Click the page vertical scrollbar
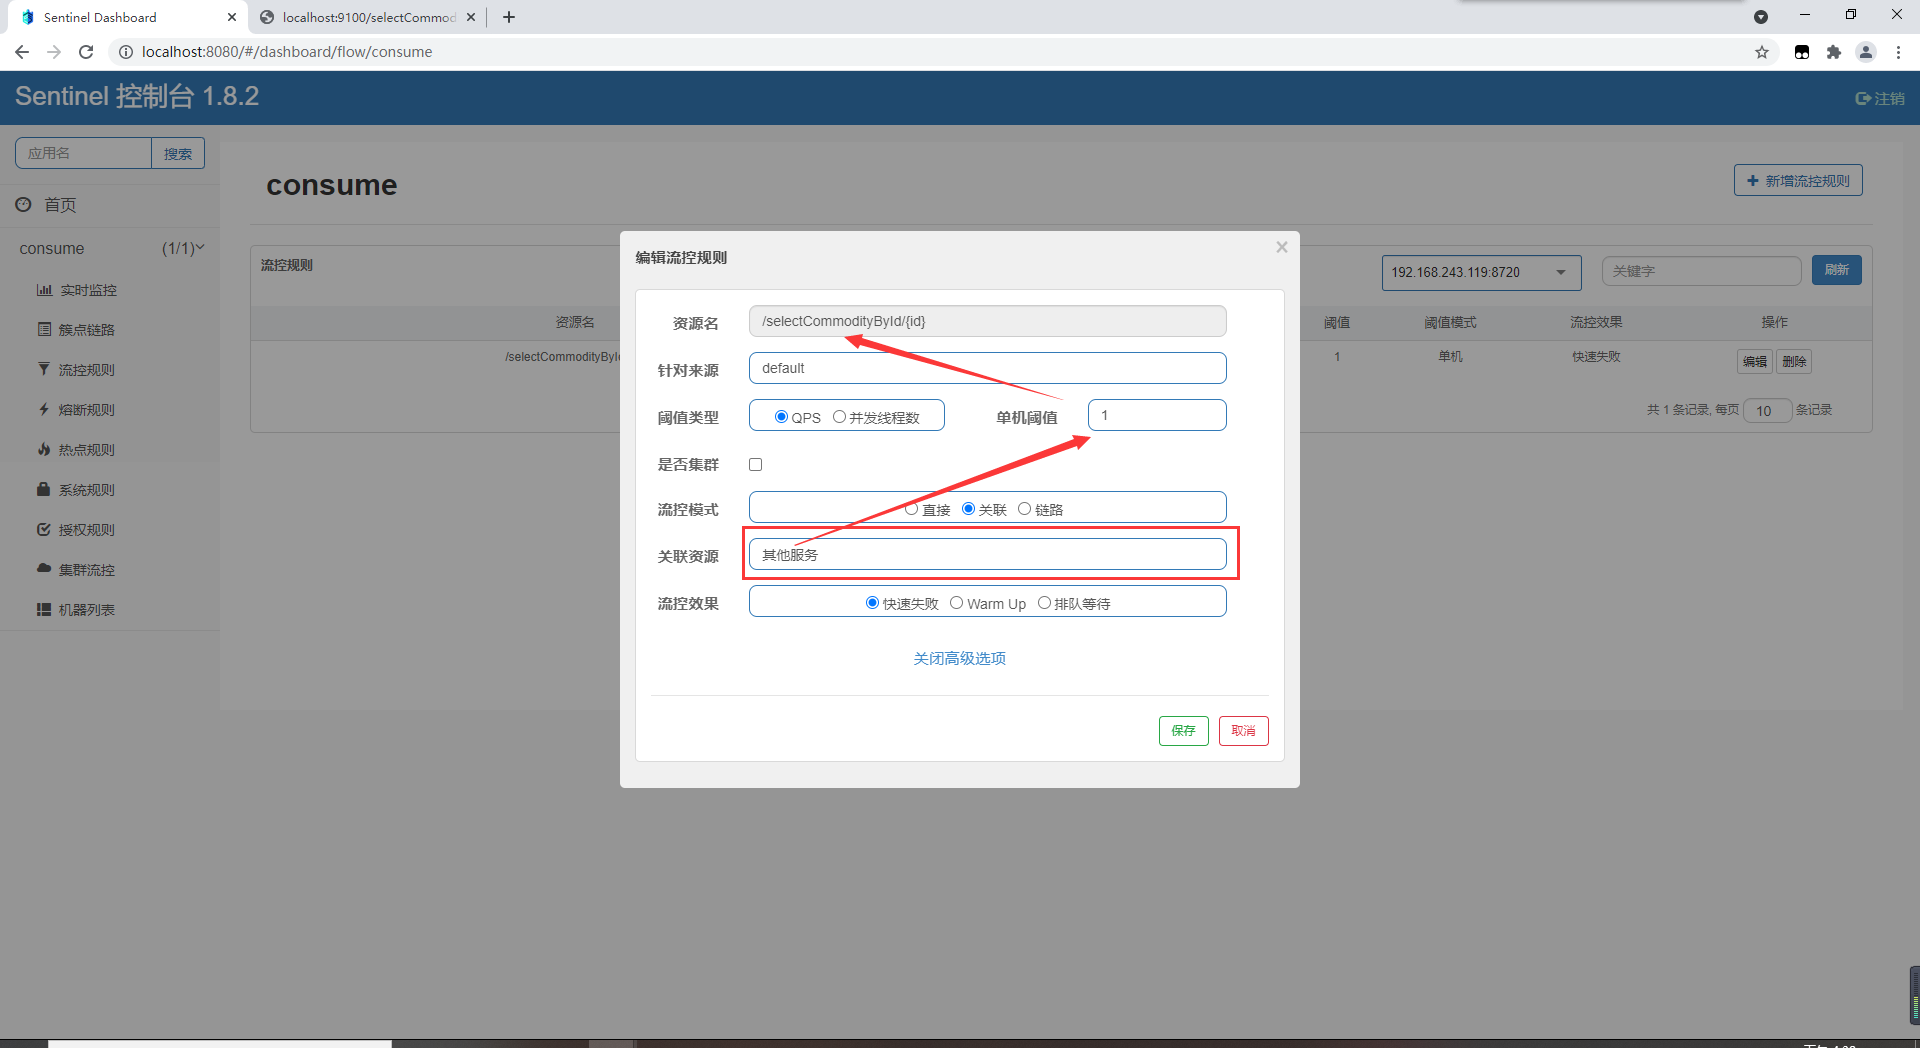This screenshot has height=1048, width=1920. click(x=1914, y=995)
